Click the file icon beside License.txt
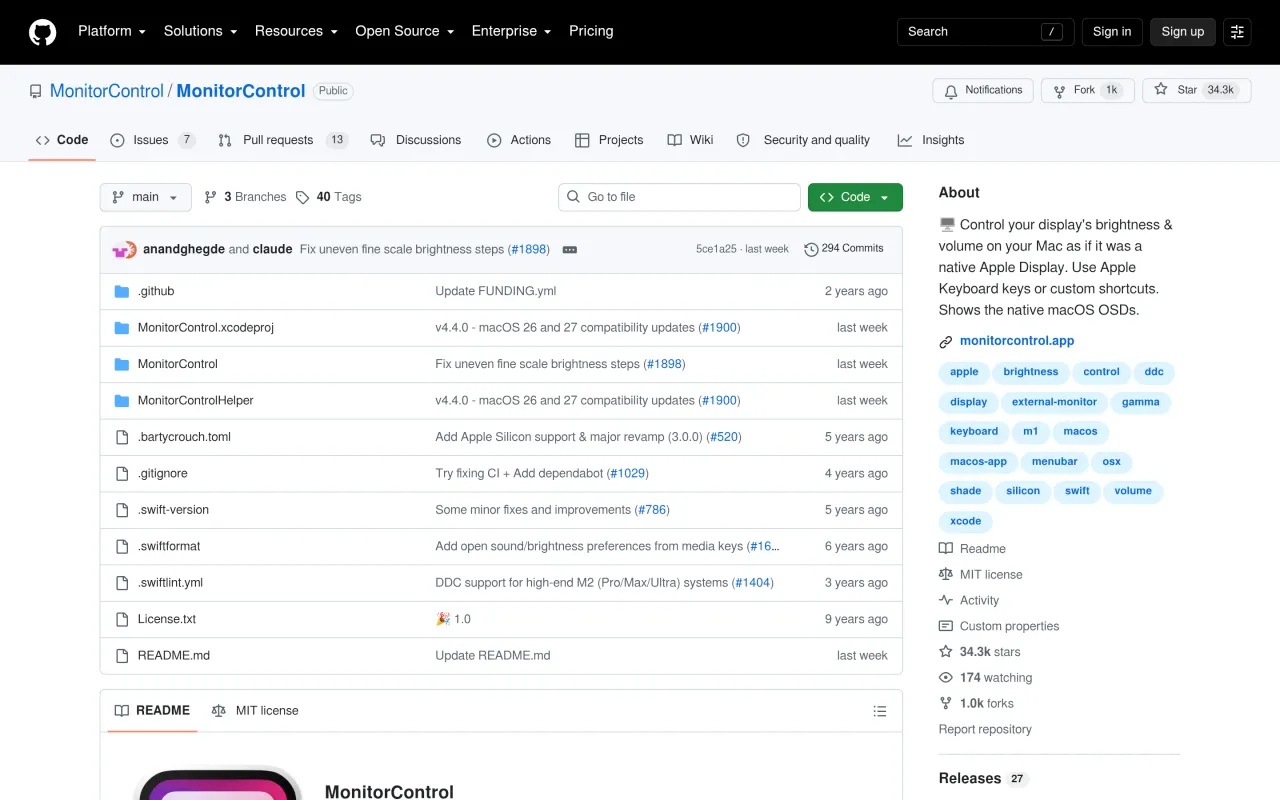 [x=122, y=619]
